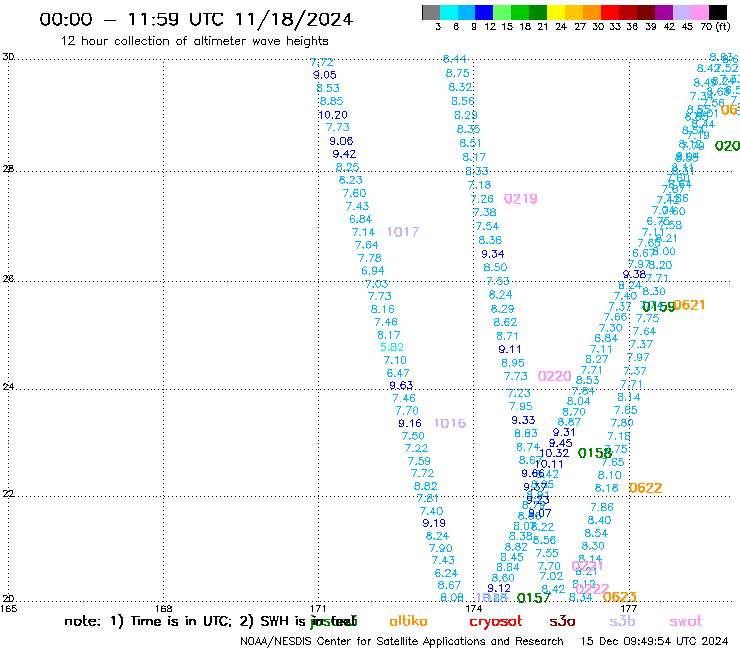Click the '174' longitude axis label

[x=473, y=608]
